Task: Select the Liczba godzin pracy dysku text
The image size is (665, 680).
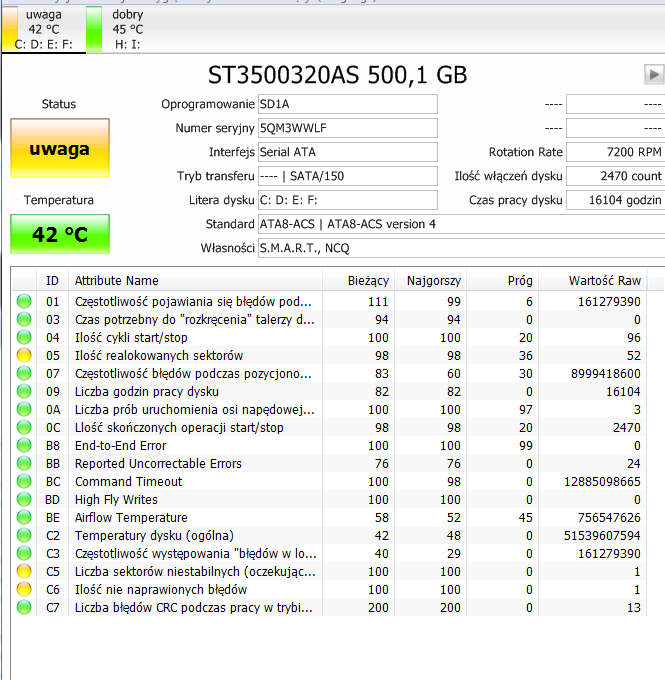Action: 147,392
